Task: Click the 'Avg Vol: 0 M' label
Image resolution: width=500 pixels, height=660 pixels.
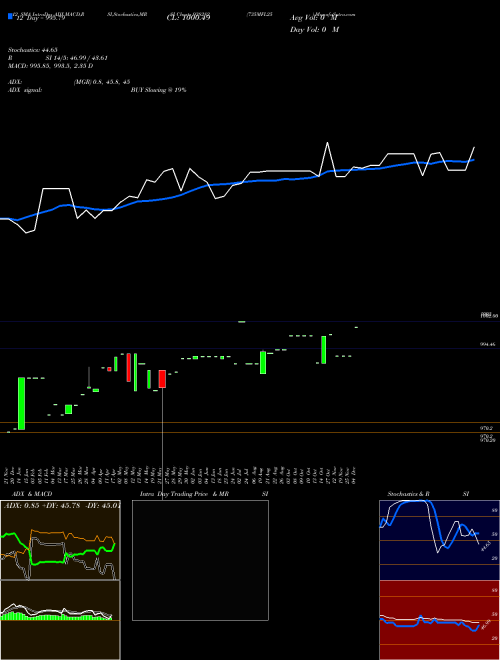Action: pos(314,18)
